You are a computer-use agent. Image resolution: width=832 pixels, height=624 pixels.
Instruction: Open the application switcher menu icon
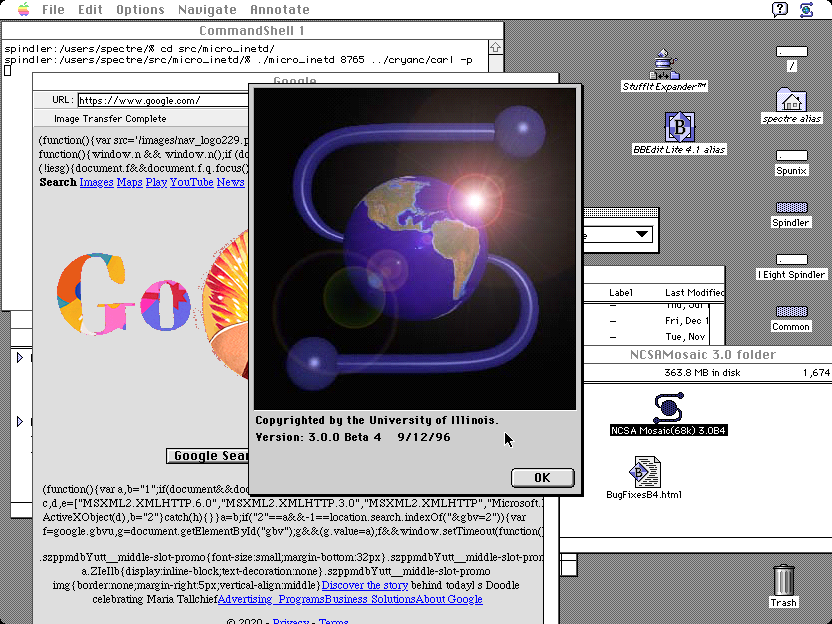[x=807, y=10]
